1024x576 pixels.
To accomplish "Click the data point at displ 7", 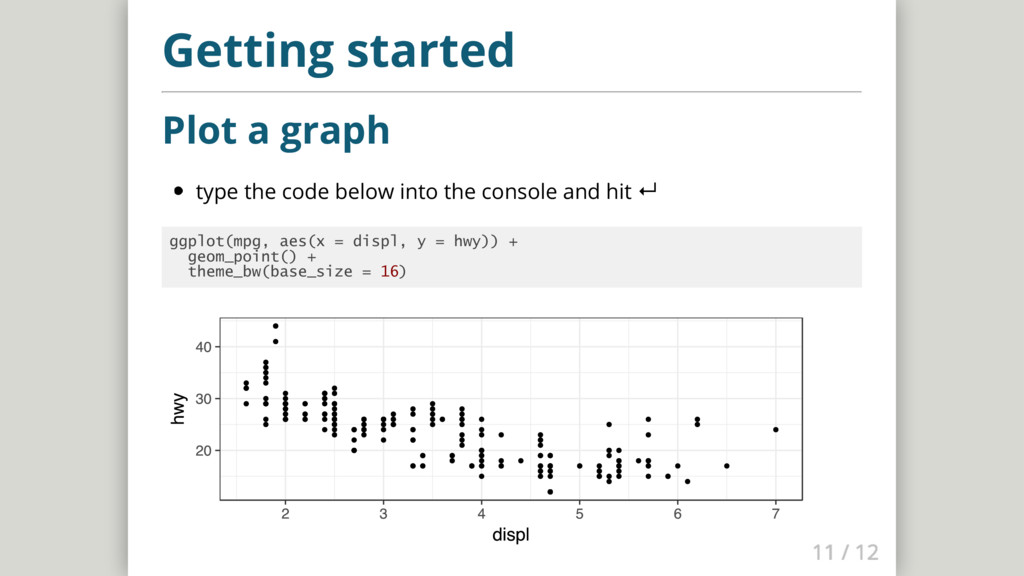I will 775,430.
